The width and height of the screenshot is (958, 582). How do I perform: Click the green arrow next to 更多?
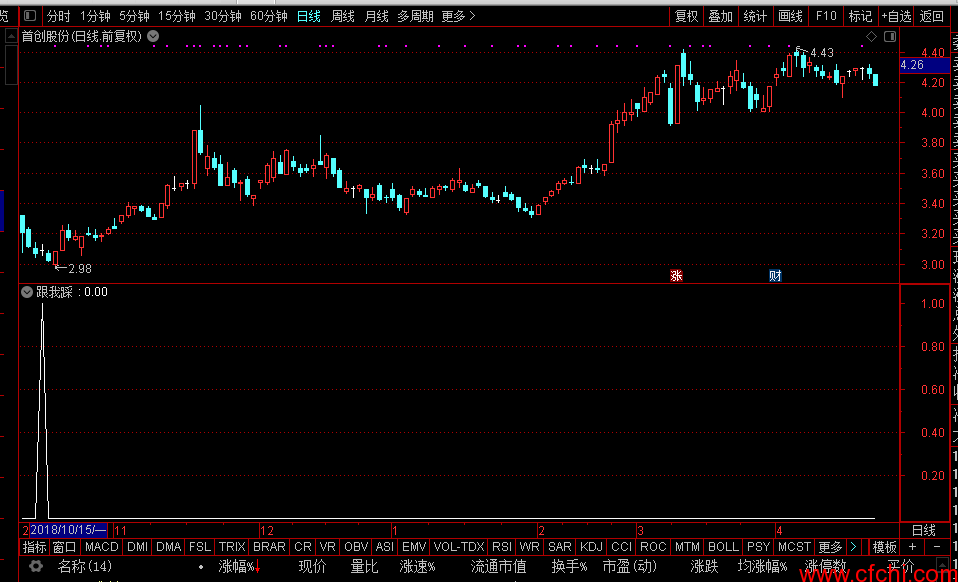tap(854, 547)
